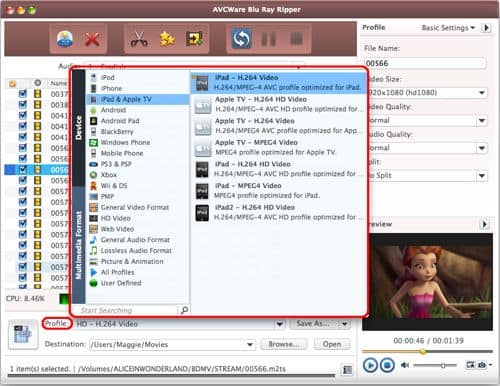Select the Xbox category
This screenshot has width=500, height=386.
(x=138, y=175)
